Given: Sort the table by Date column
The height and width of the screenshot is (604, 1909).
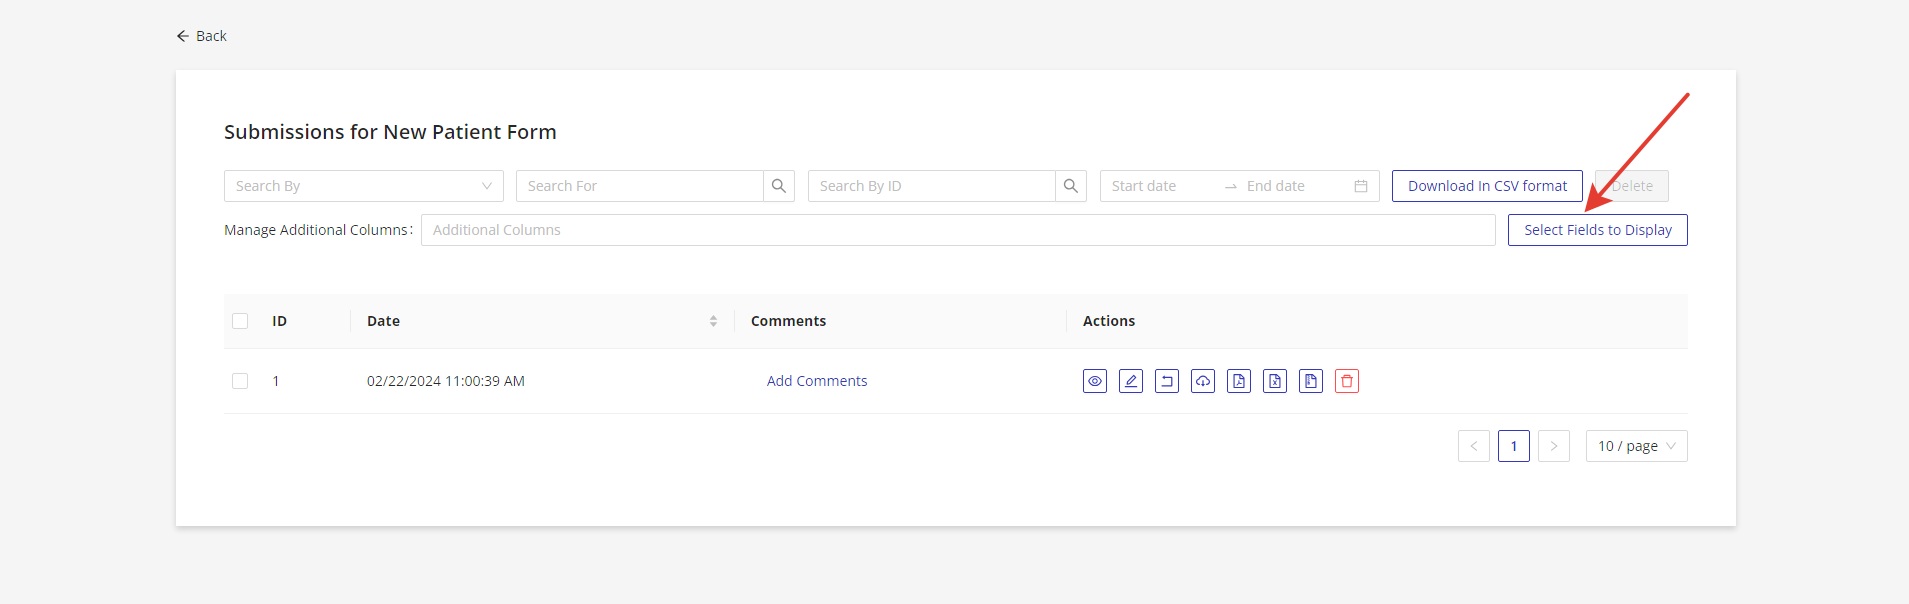Looking at the screenshot, I should (x=713, y=321).
